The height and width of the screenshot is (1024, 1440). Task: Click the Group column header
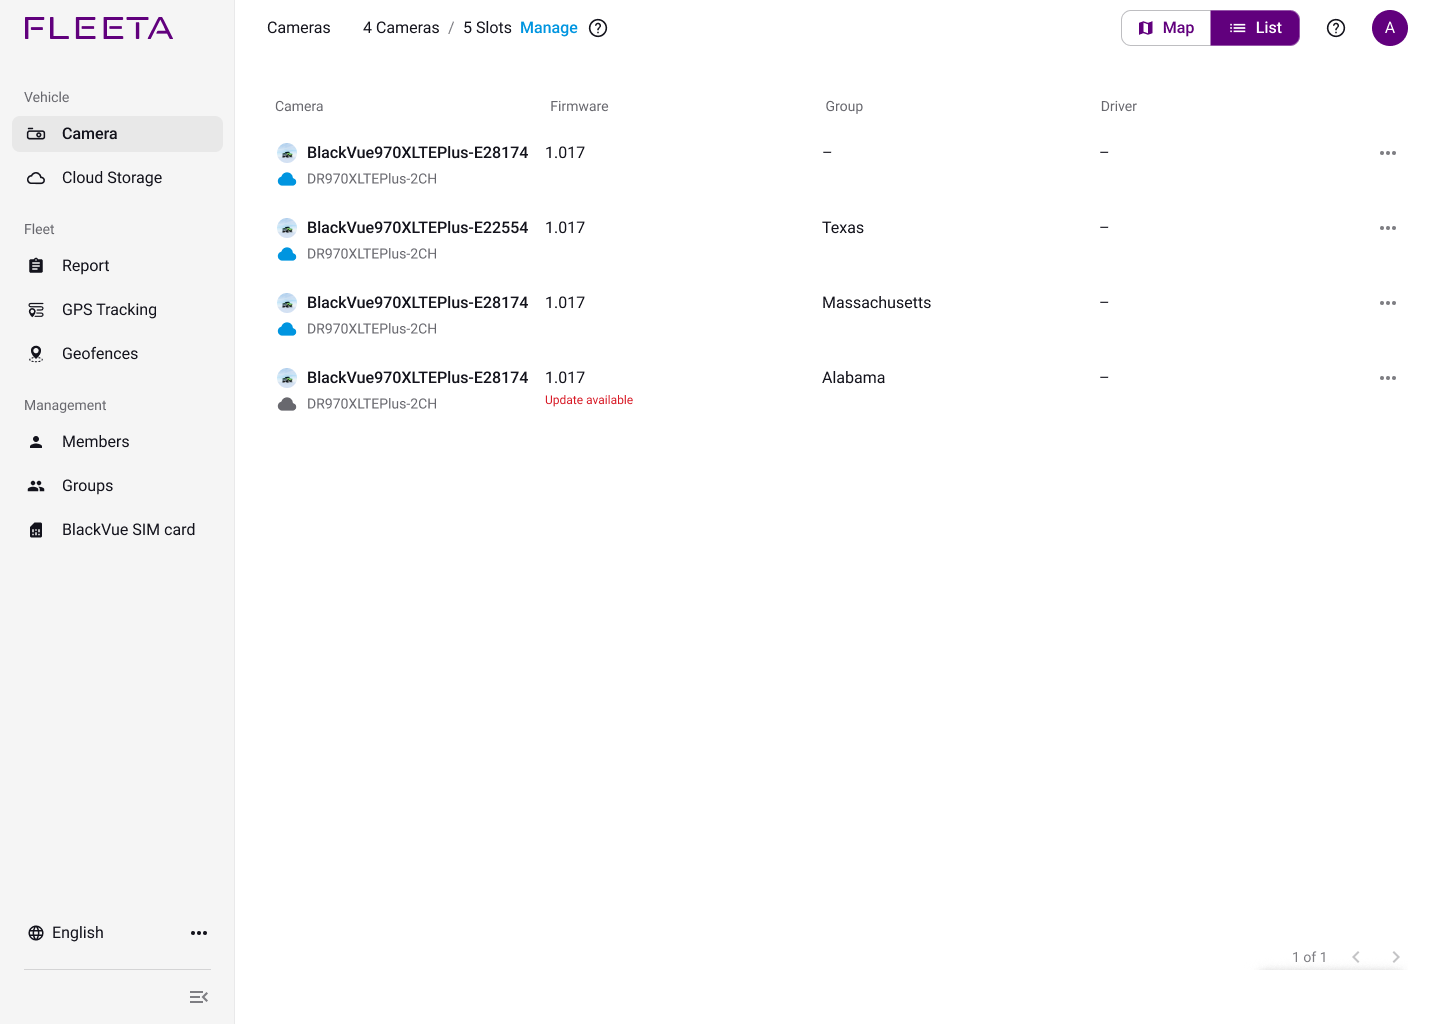[844, 106]
